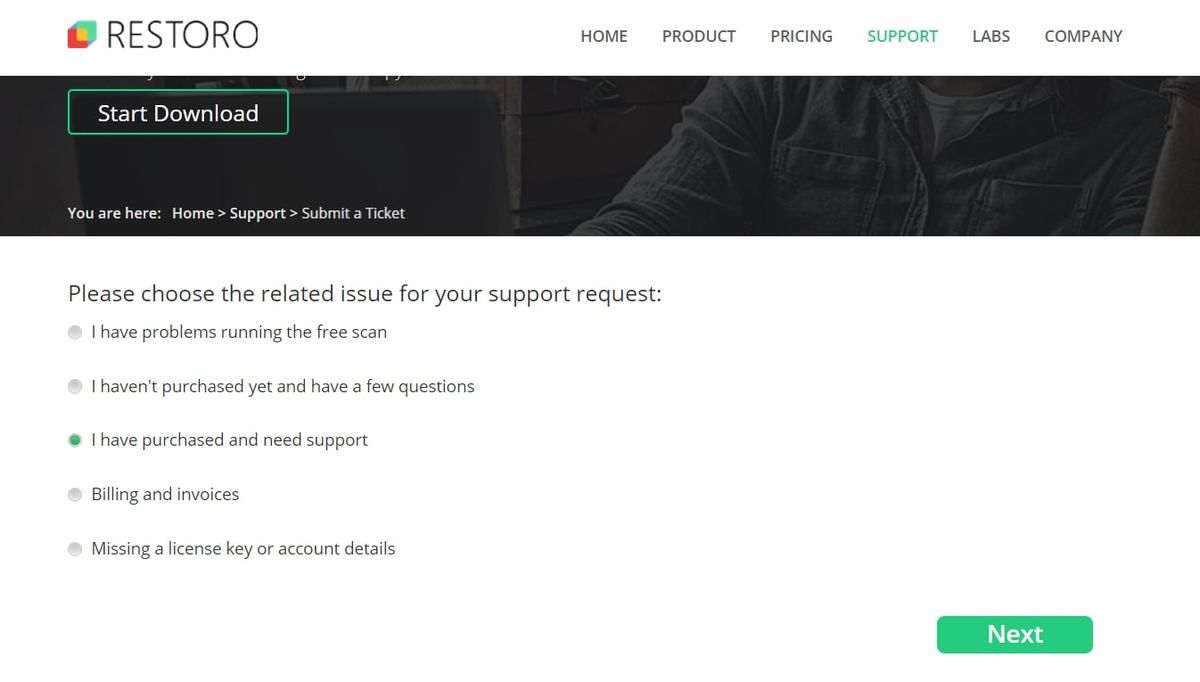Open the LABS menu item
1200x682 pixels.
pyautogui.click(x=991, y=36)
